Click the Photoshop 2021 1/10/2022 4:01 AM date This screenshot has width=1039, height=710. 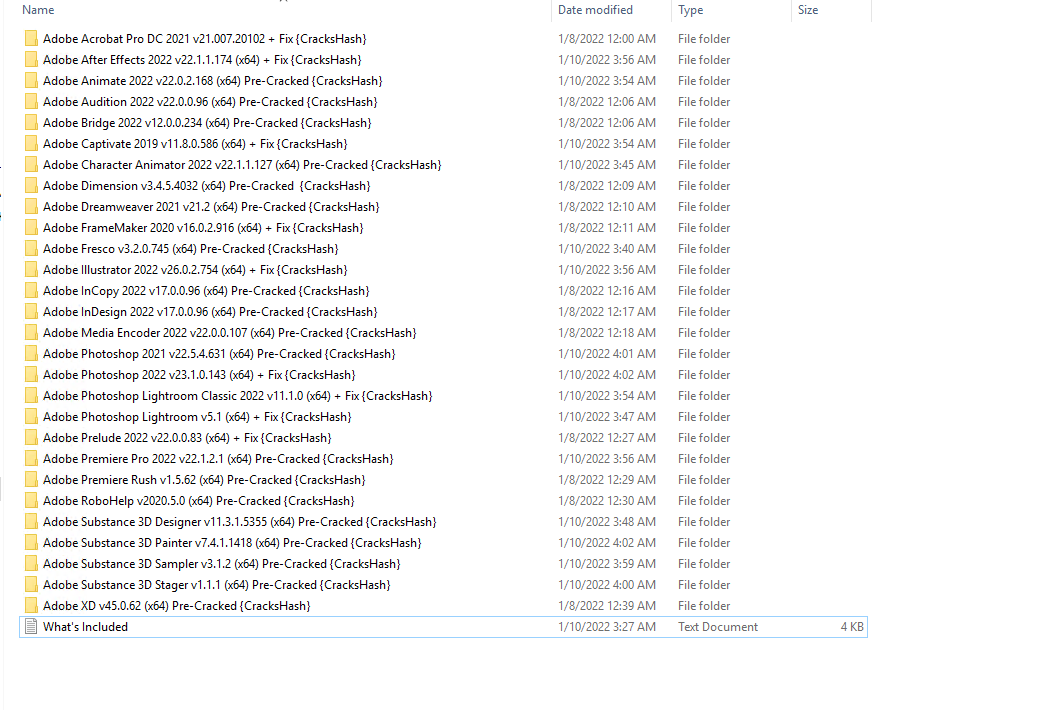(x=607, y=353)
